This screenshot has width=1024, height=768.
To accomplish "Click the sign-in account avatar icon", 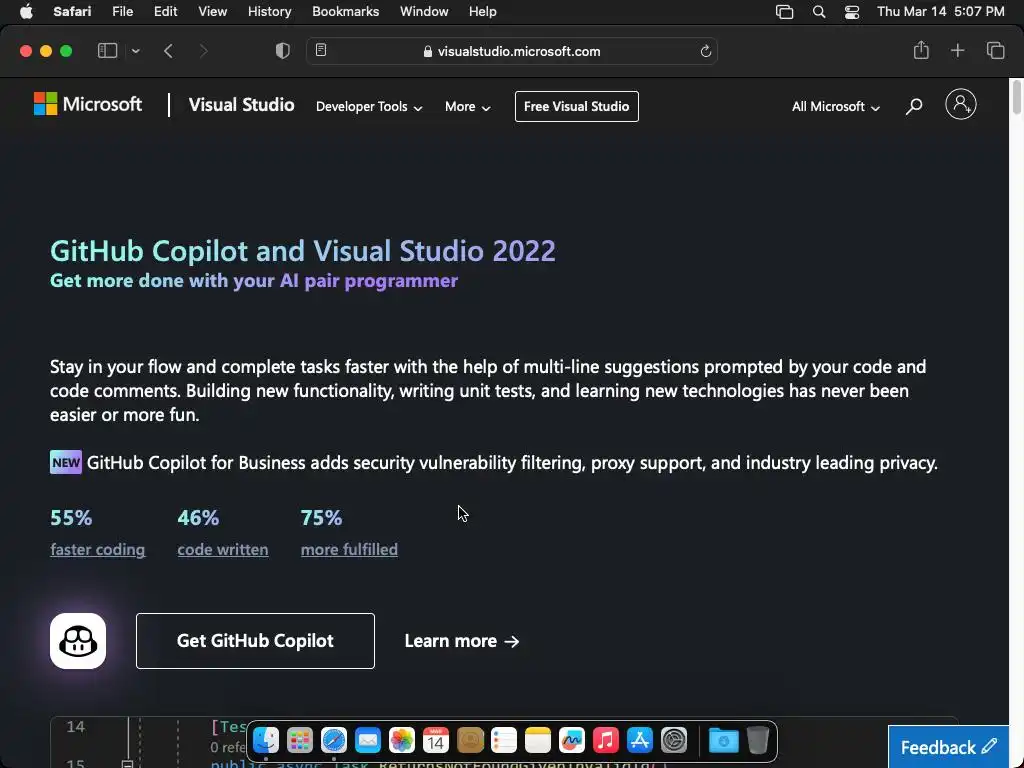I will pos(961,104).
